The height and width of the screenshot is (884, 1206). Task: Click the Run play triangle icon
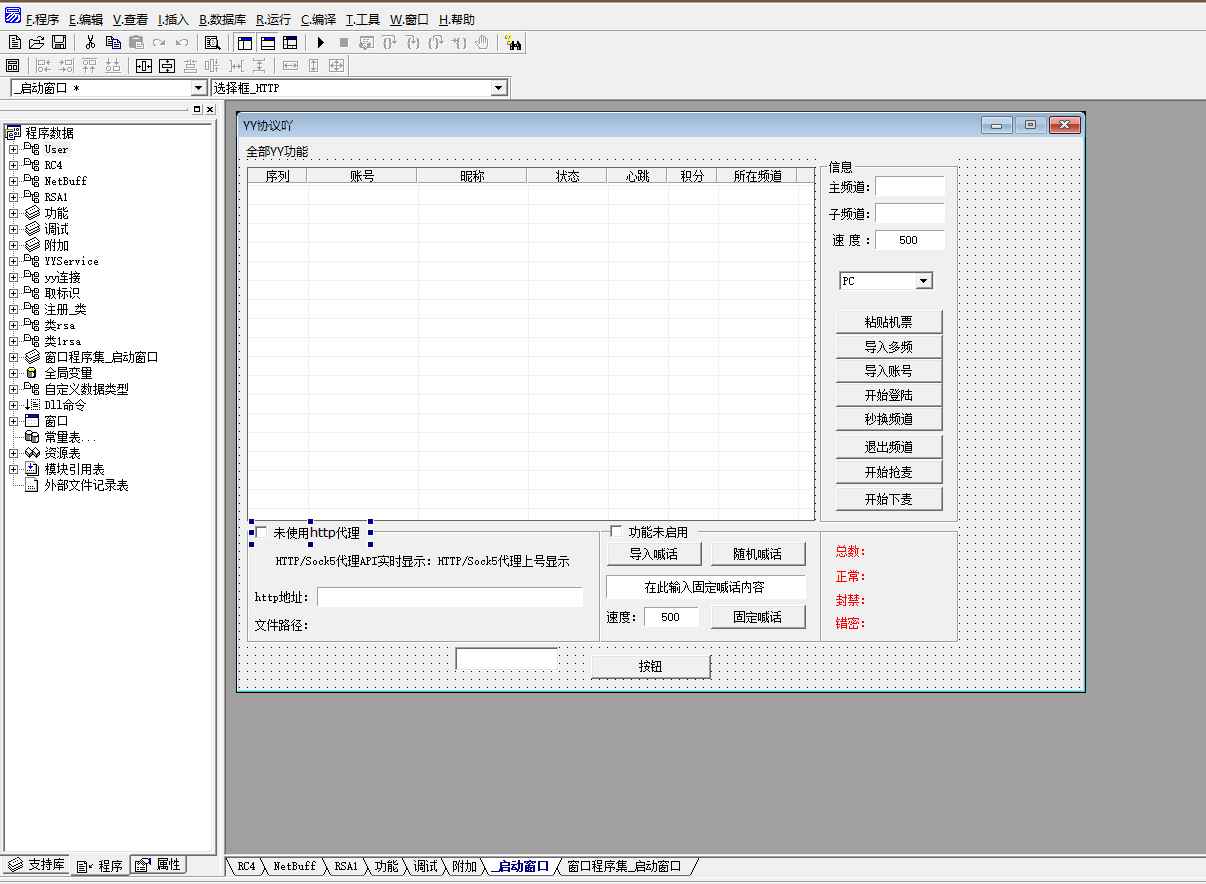click(x=321, y=42)
